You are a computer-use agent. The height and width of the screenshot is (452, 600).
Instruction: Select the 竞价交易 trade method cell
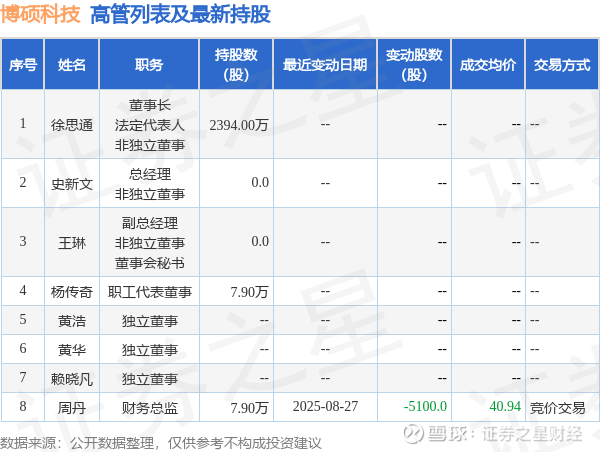tap(558, 408)
